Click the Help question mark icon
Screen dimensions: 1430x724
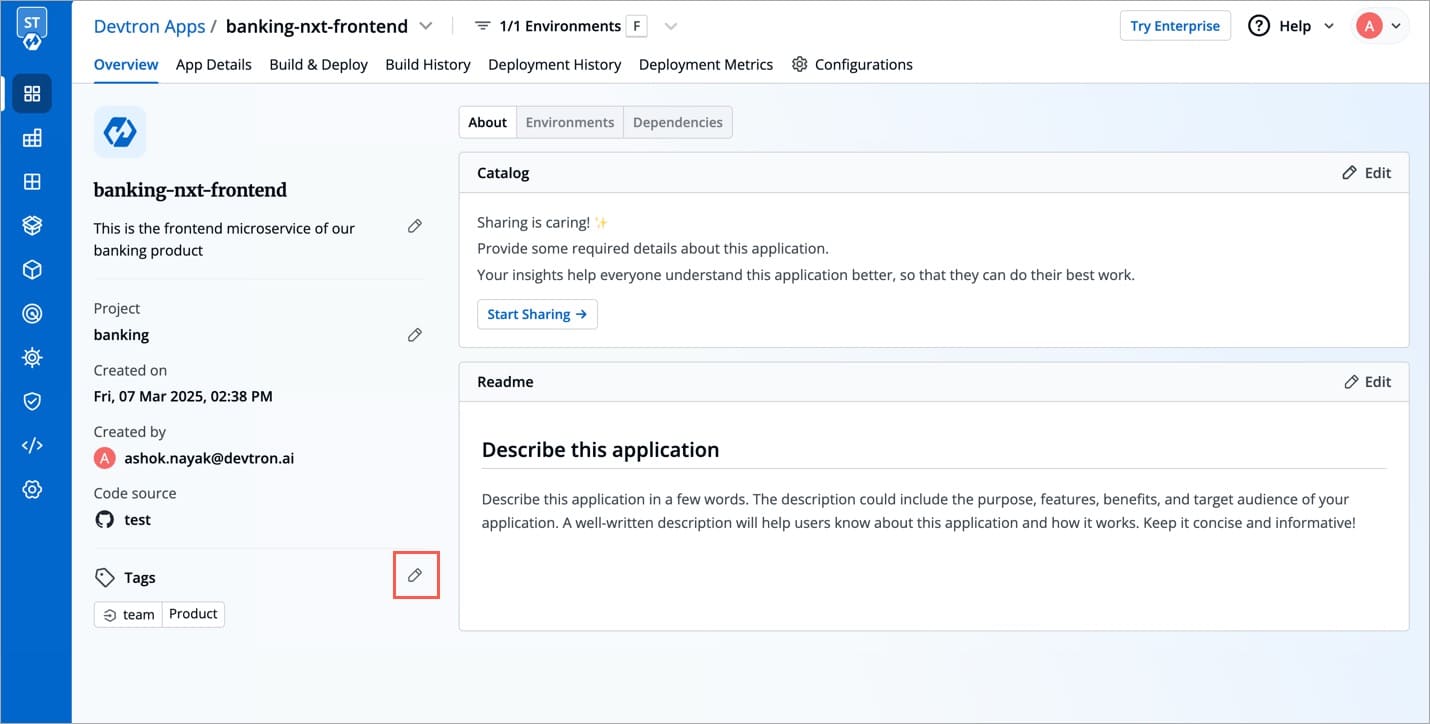[x=1259, y=26]
